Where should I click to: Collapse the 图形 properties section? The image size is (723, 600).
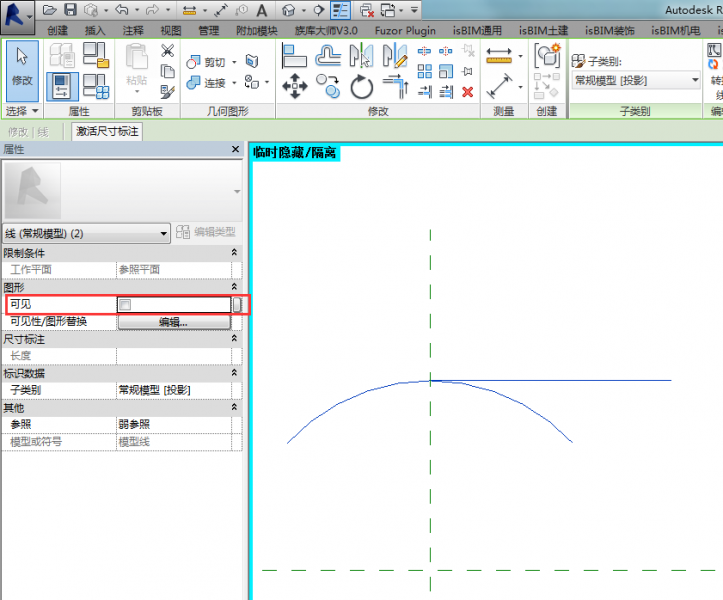(235, 287)
